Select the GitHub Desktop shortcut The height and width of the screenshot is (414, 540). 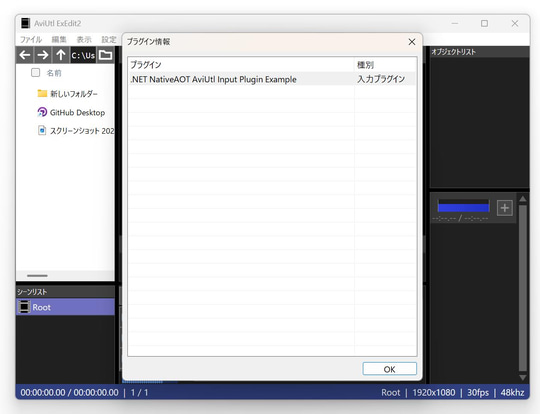[71, 112]
